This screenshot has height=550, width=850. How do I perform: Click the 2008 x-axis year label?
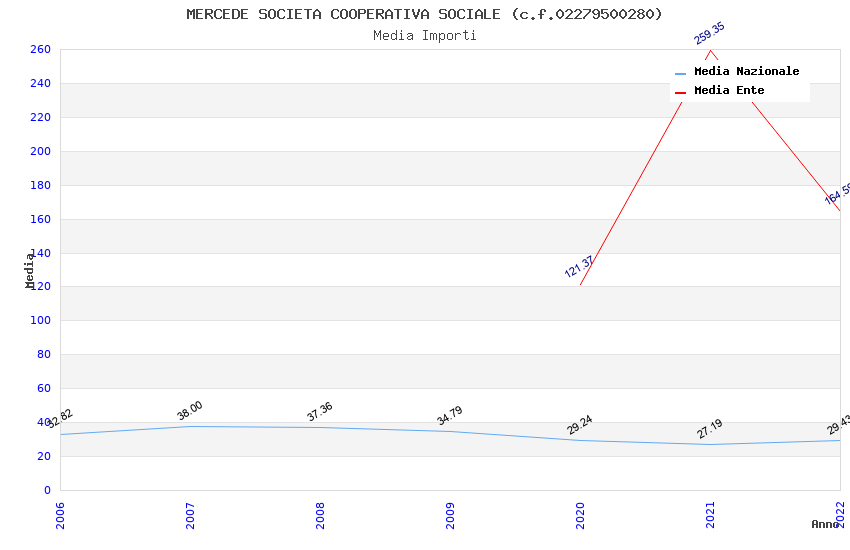click(320, 515)
